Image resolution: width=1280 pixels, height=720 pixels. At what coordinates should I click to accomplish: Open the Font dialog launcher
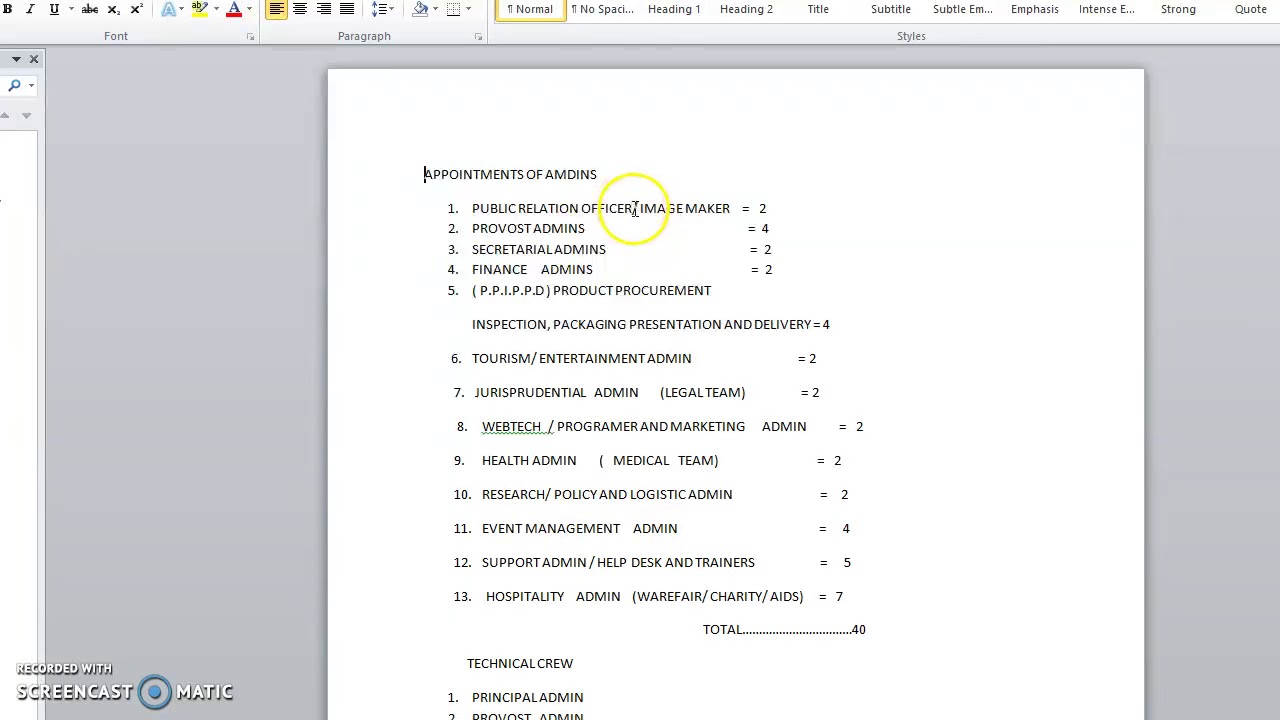(x=250, y=37)
